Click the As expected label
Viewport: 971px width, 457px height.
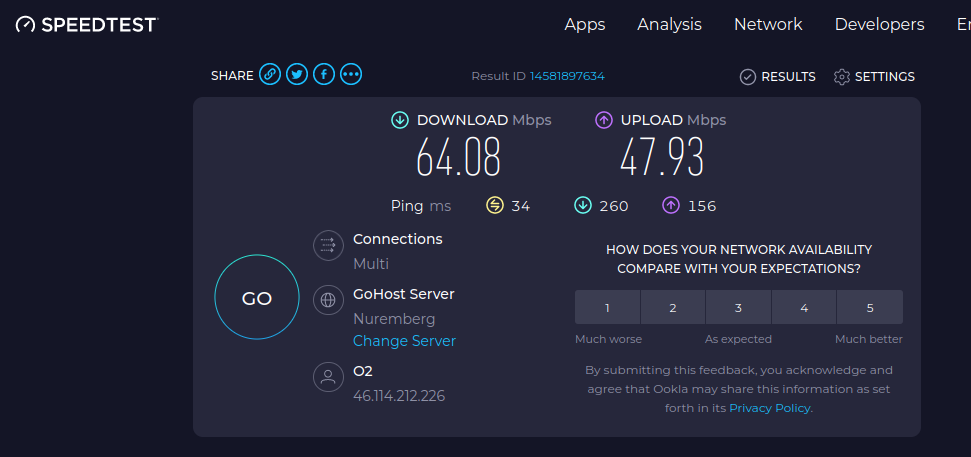coord(738,339)
